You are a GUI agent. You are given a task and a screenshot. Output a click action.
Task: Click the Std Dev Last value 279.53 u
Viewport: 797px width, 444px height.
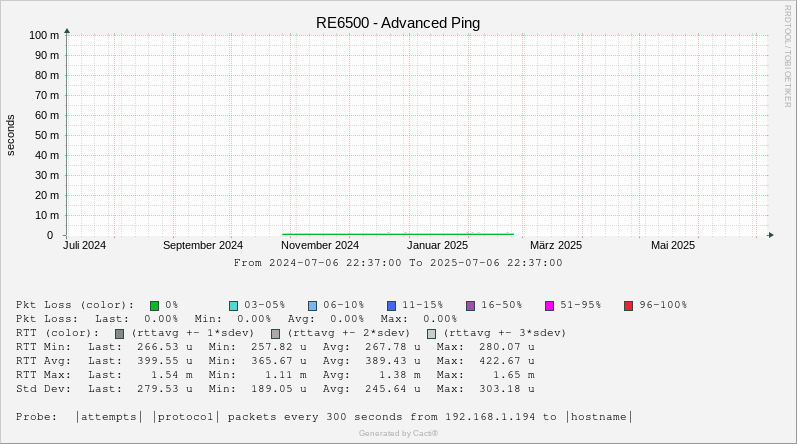(165, 389)
